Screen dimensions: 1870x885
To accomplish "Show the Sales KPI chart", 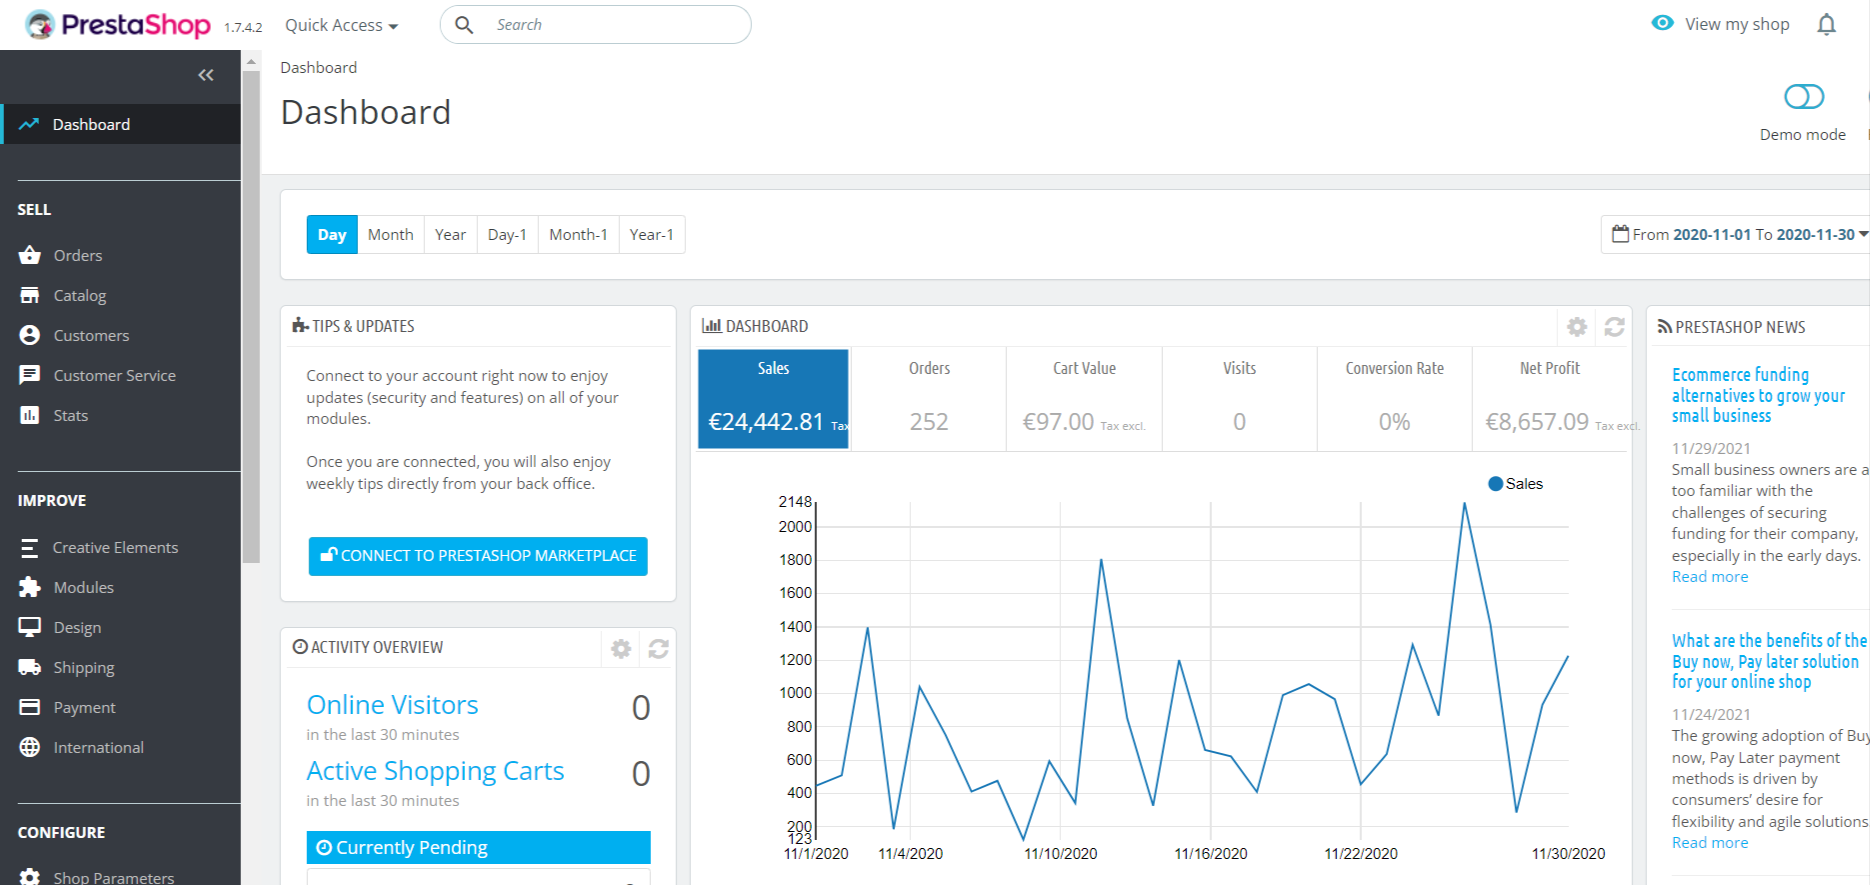I will tap(773, 399).
